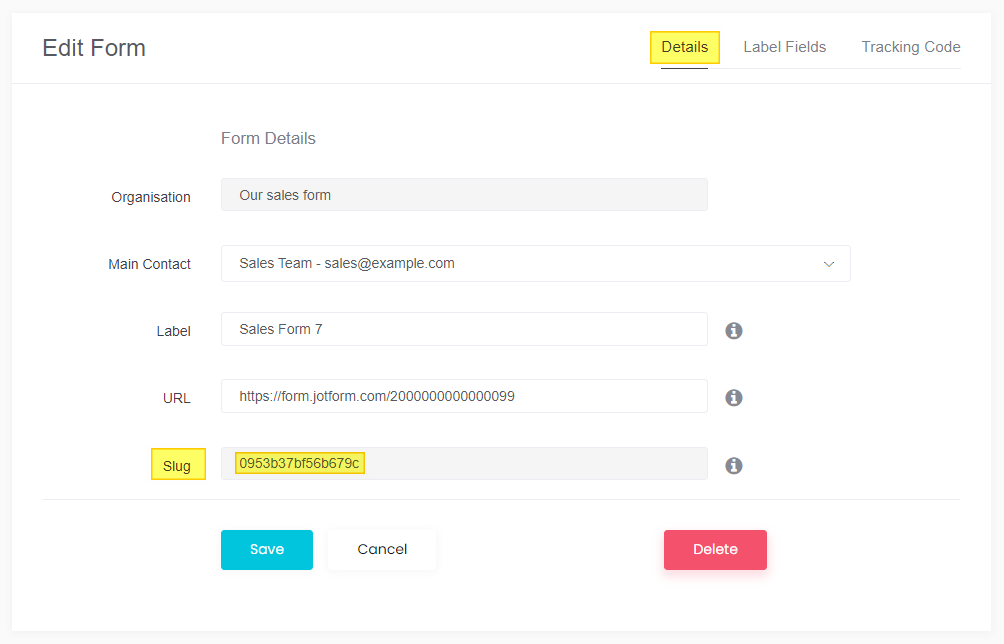Click the info icon beside the Slug field
1004x644 pixels.
(x=734, y=465)
